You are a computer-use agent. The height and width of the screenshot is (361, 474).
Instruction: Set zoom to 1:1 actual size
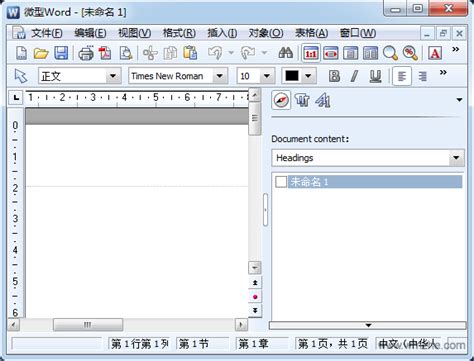(311, 53)
